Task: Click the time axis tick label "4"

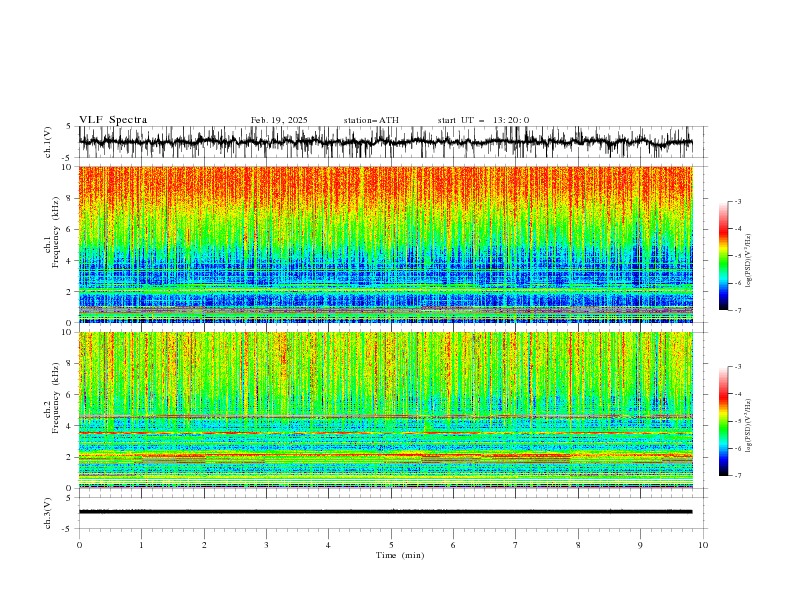Action: [x=328, y=545]
